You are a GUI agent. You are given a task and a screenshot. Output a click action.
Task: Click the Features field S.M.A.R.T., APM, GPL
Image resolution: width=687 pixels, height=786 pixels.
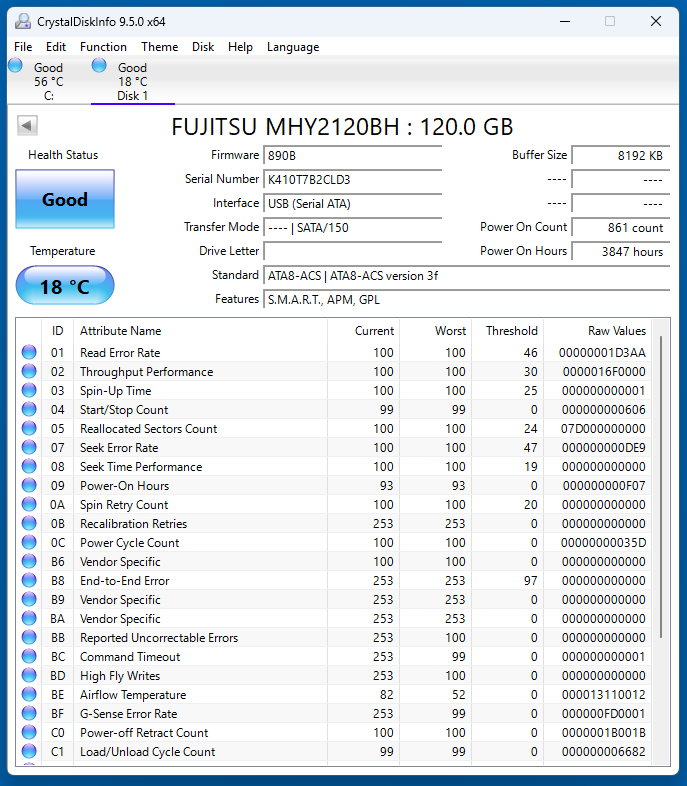pyautogui.click(x=467, y=299)
